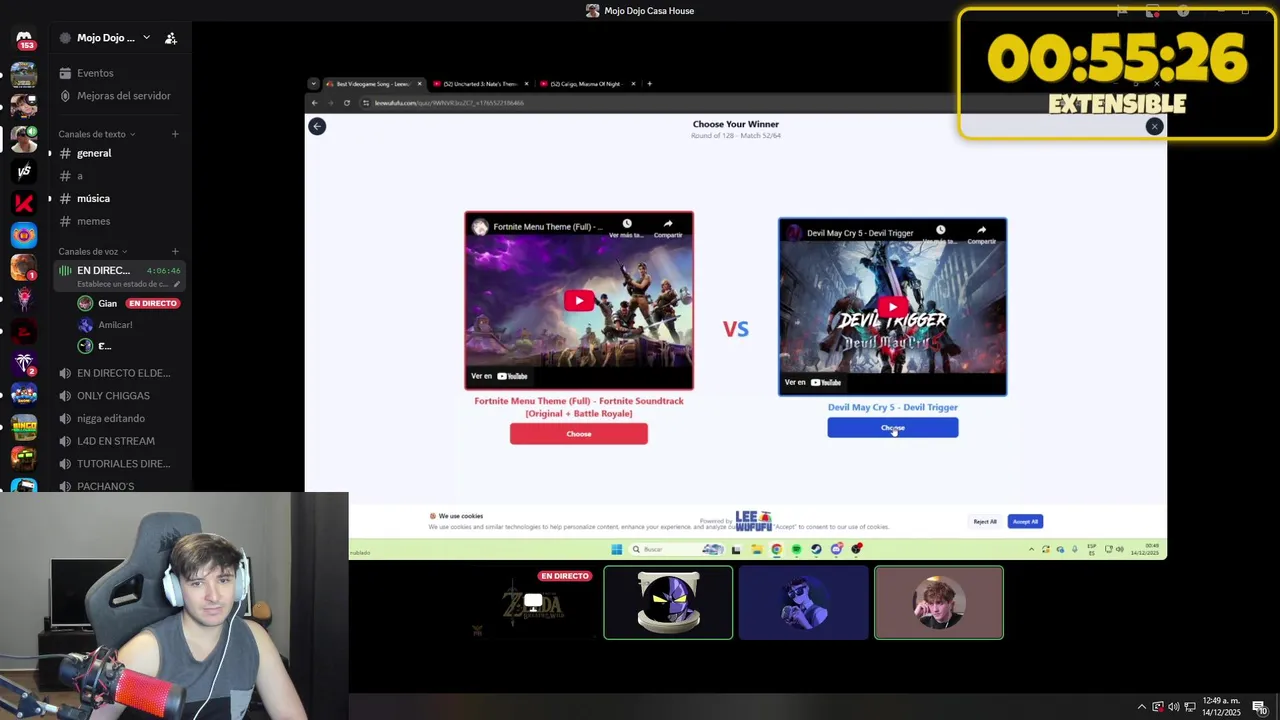The image size is (1280, 720).
Task: Close the Best Videogame Song tab
Action: click(419, 84)
